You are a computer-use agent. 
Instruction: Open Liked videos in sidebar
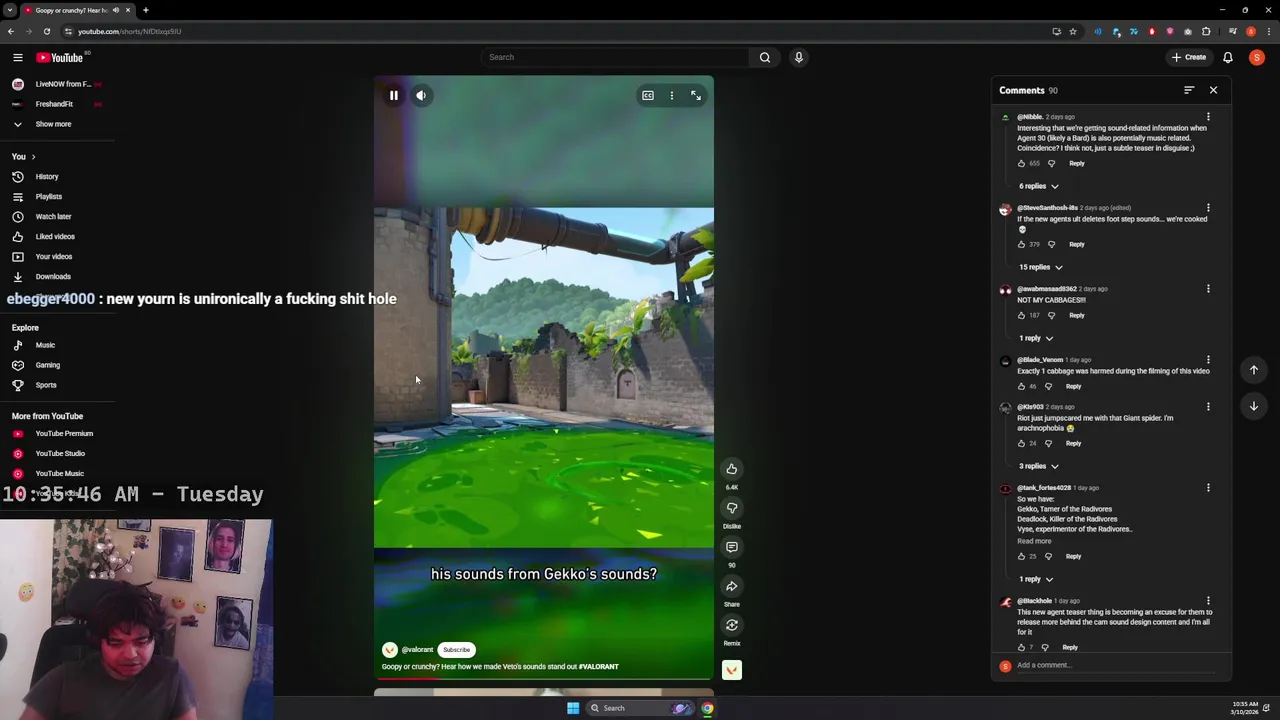55,237
